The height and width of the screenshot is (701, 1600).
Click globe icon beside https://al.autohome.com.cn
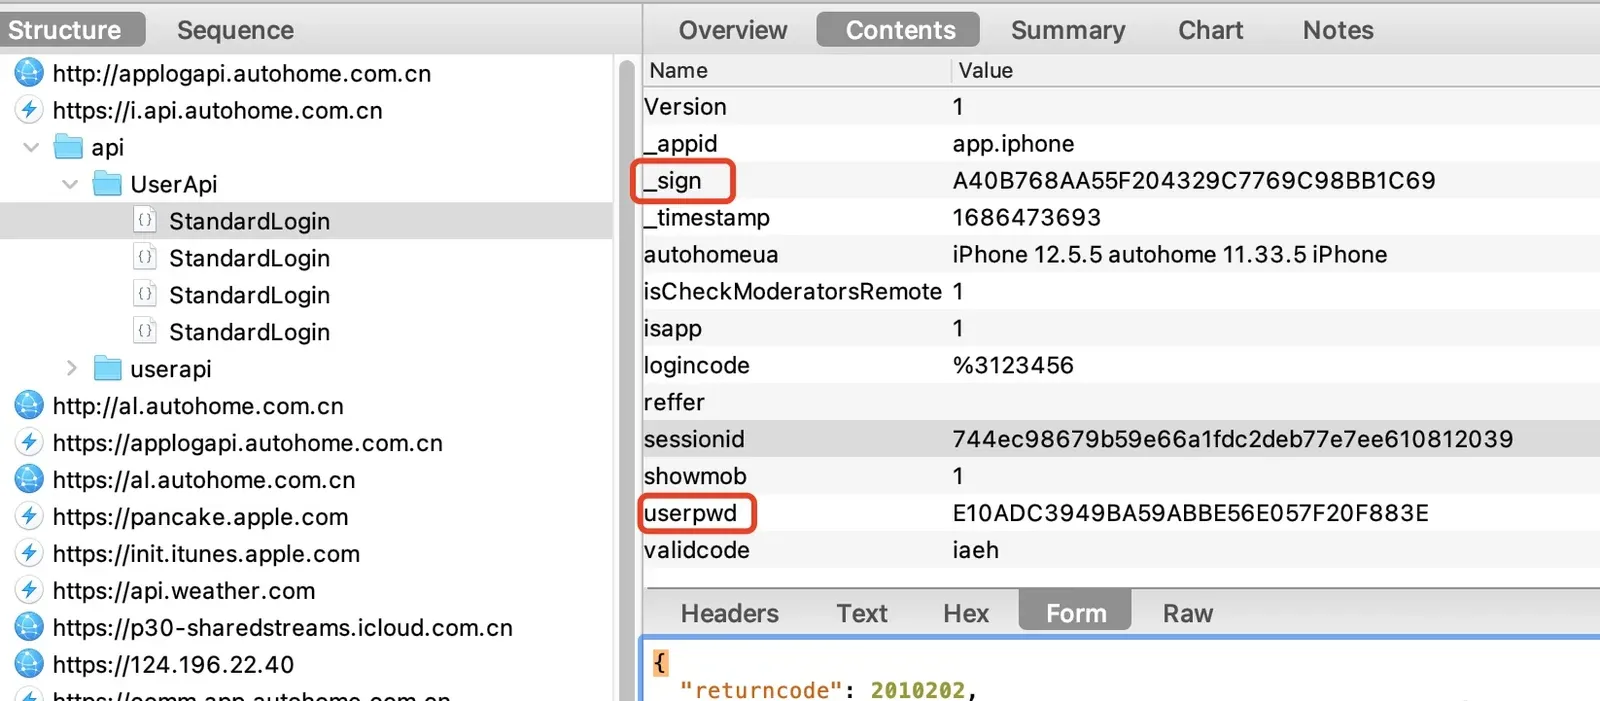pos(29,480)
